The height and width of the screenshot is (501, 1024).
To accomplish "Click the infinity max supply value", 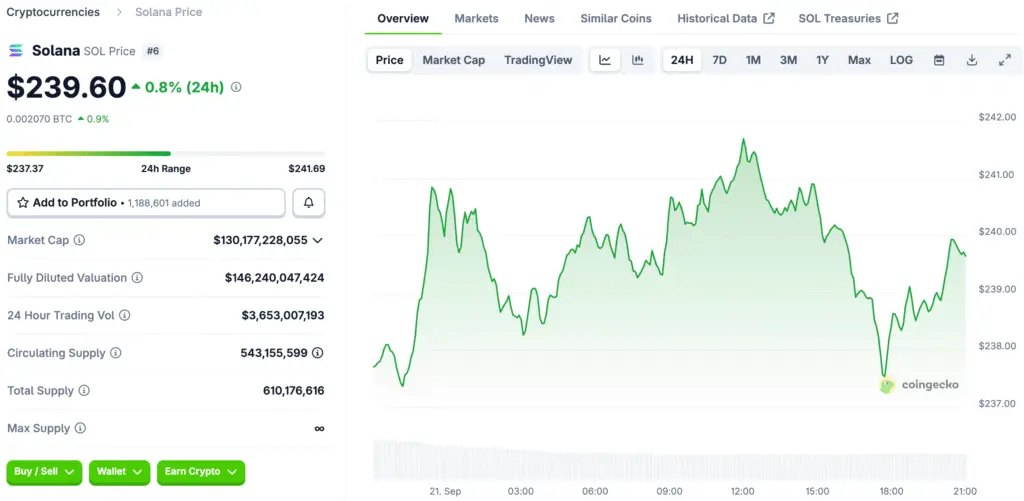I will coord(319,428).
